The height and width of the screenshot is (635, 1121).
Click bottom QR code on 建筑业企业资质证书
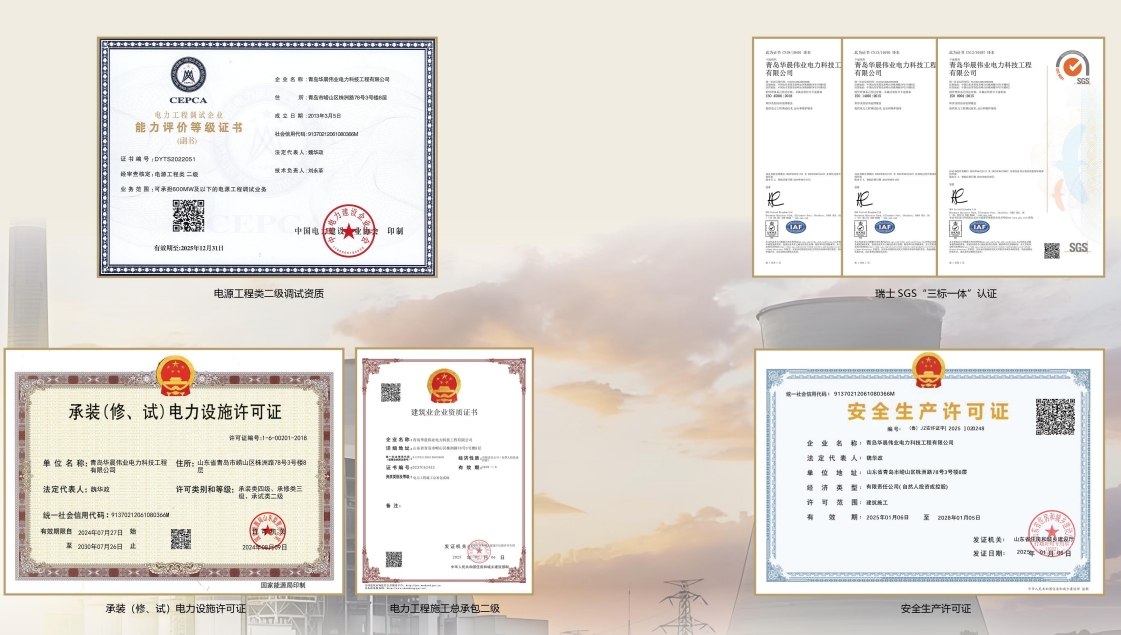click(393, 558)
